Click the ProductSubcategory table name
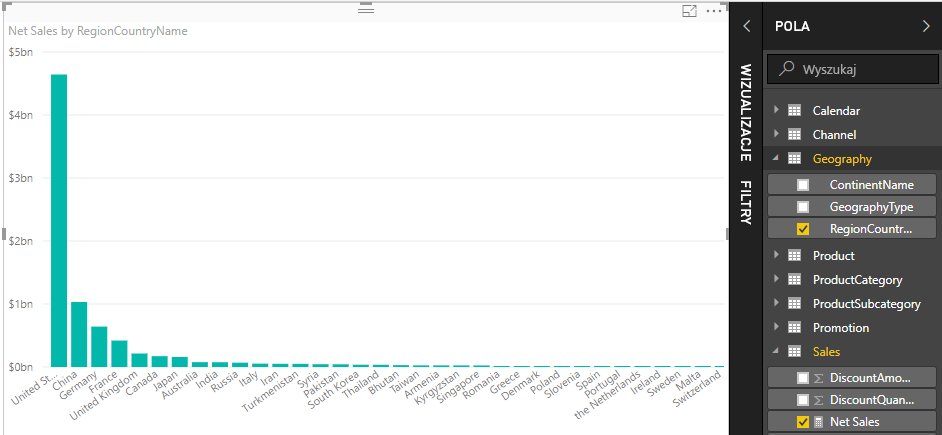Viewport: 942px width, 435px height. (x=867, y=303)
